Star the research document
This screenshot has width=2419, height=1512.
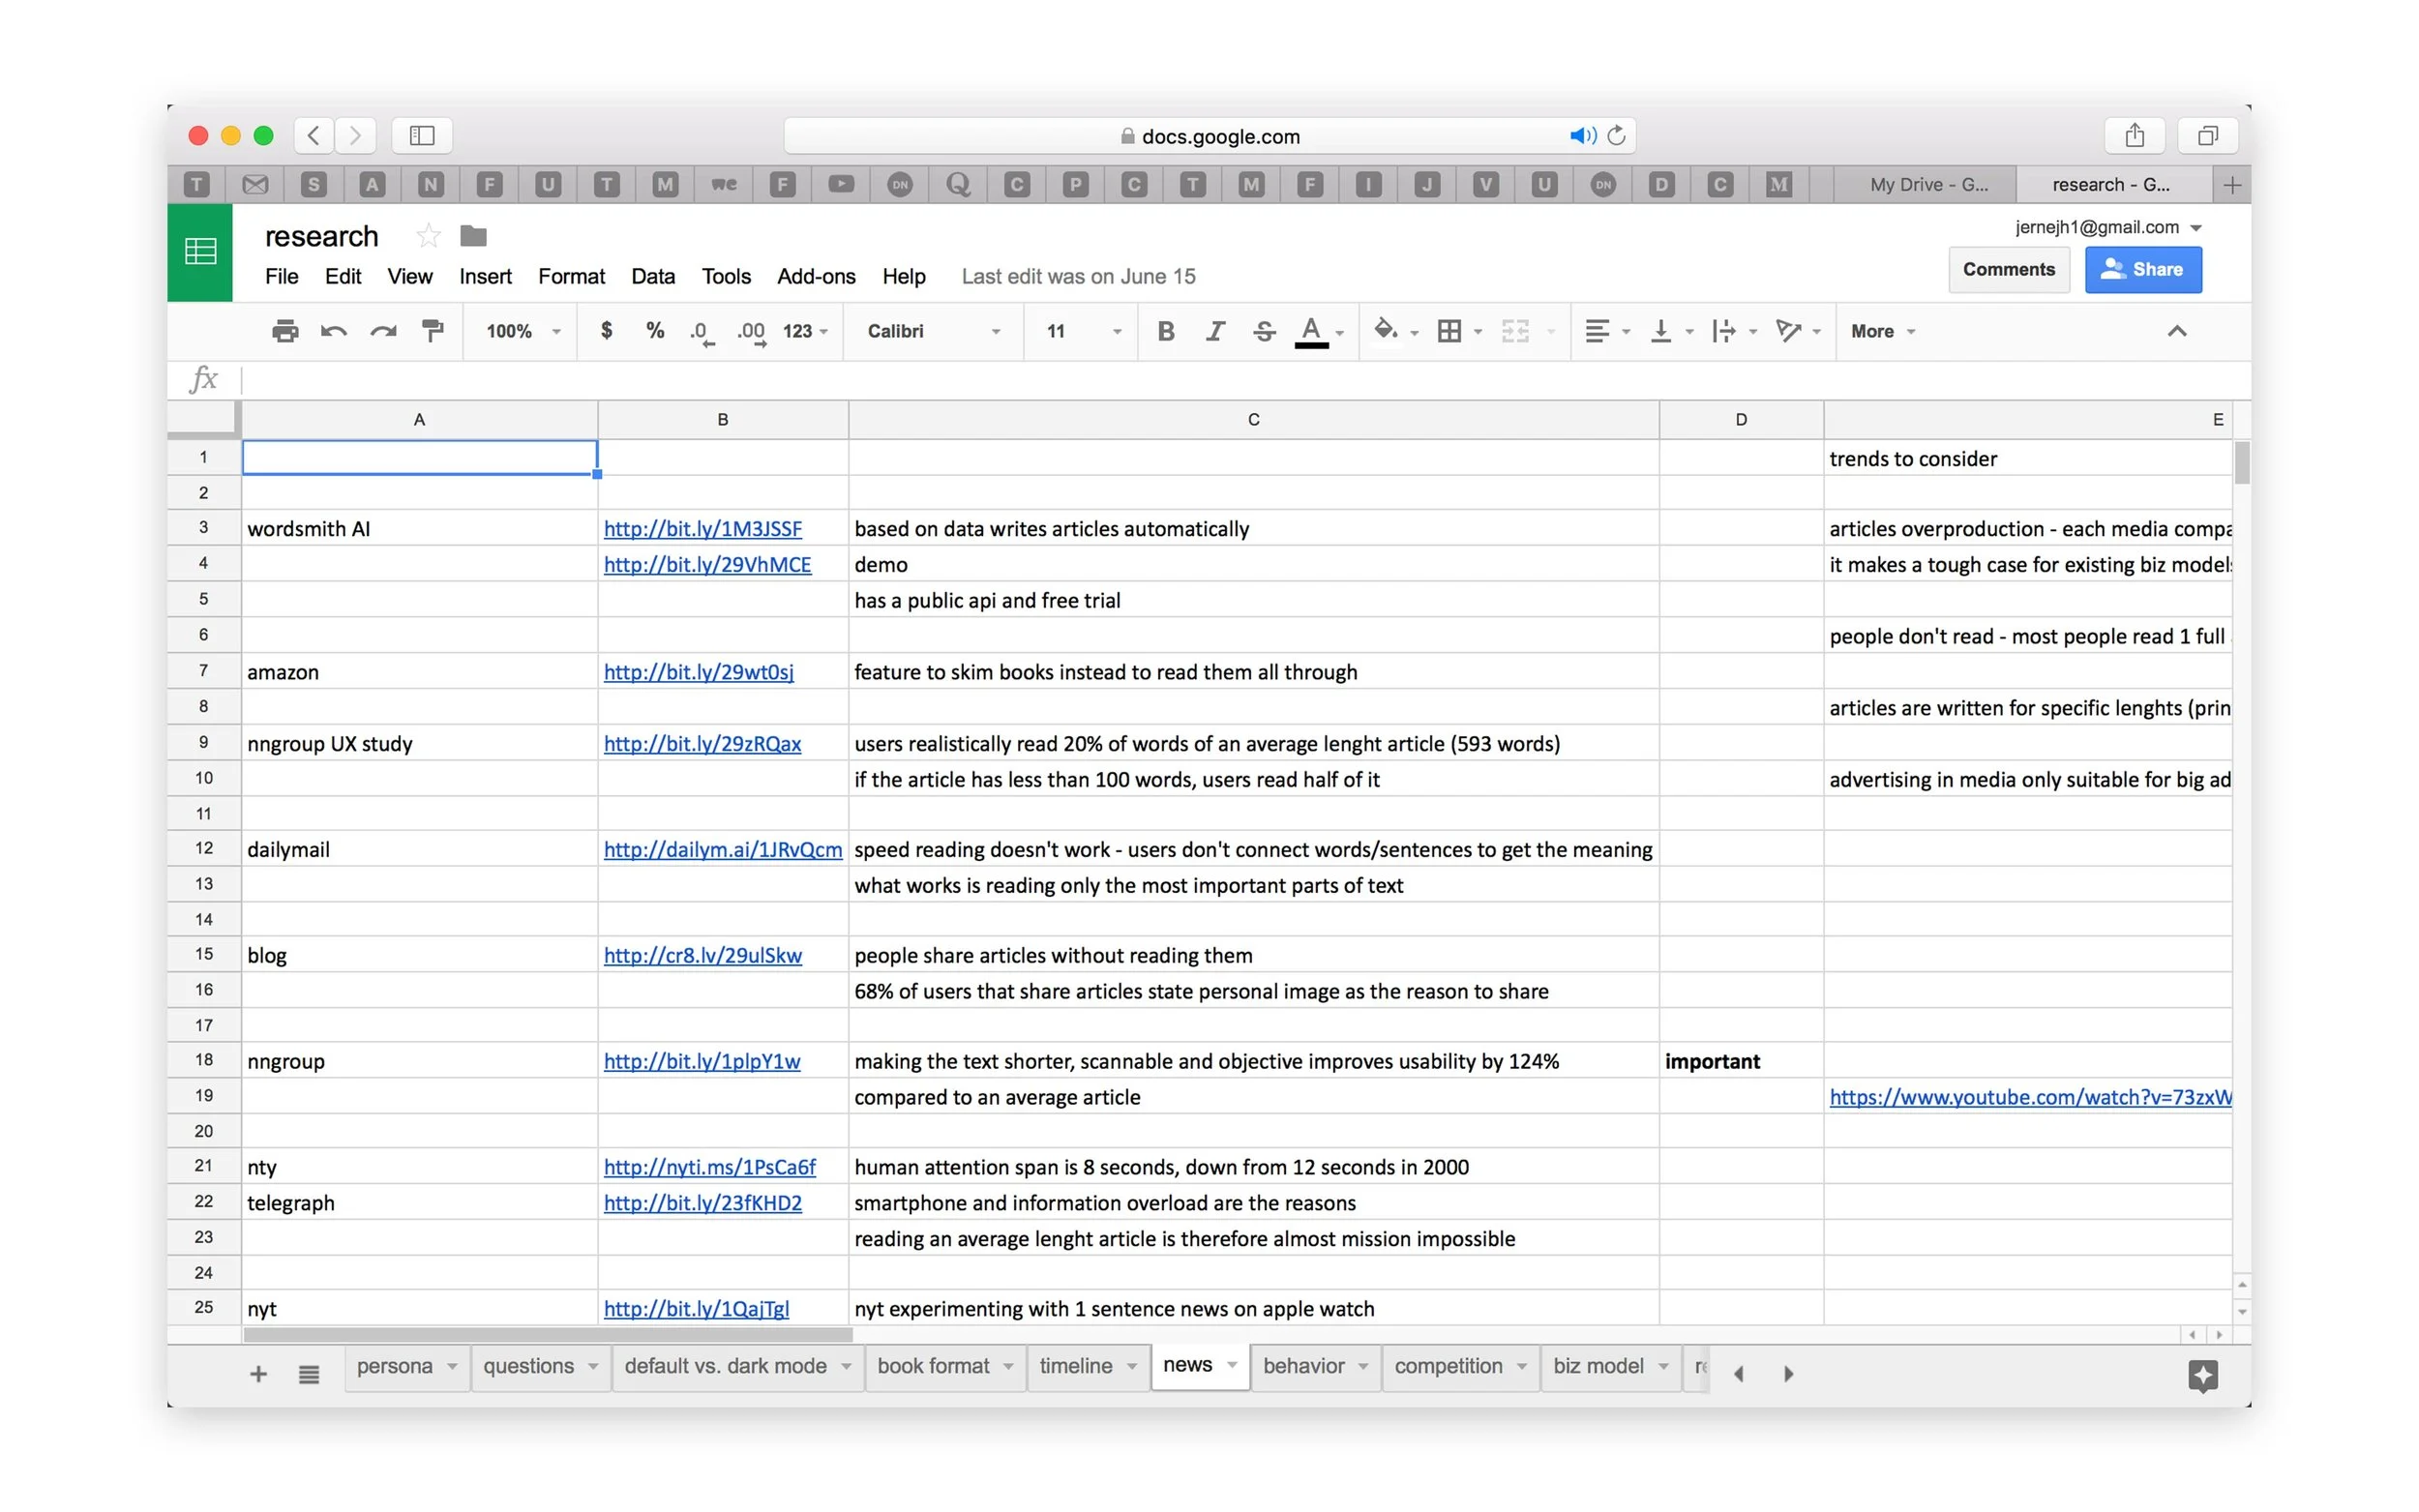click(428, 236)
